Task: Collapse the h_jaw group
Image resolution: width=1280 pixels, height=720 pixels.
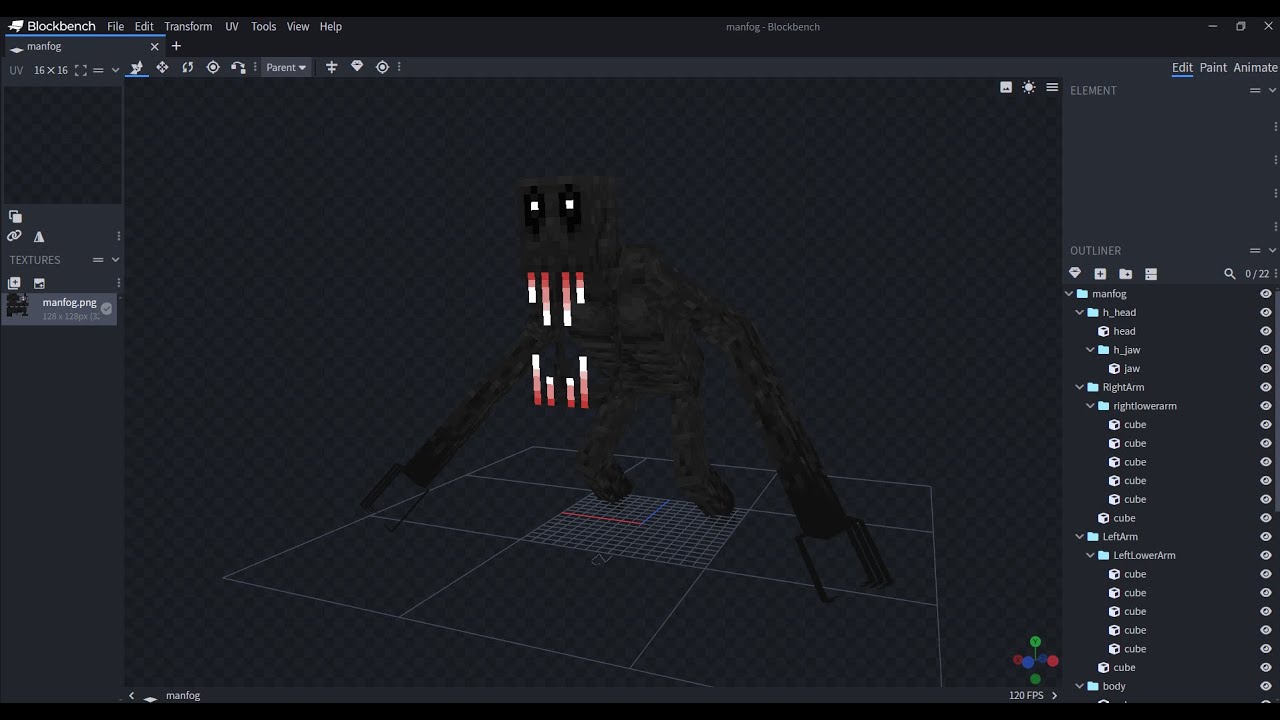Action: 1090,350
